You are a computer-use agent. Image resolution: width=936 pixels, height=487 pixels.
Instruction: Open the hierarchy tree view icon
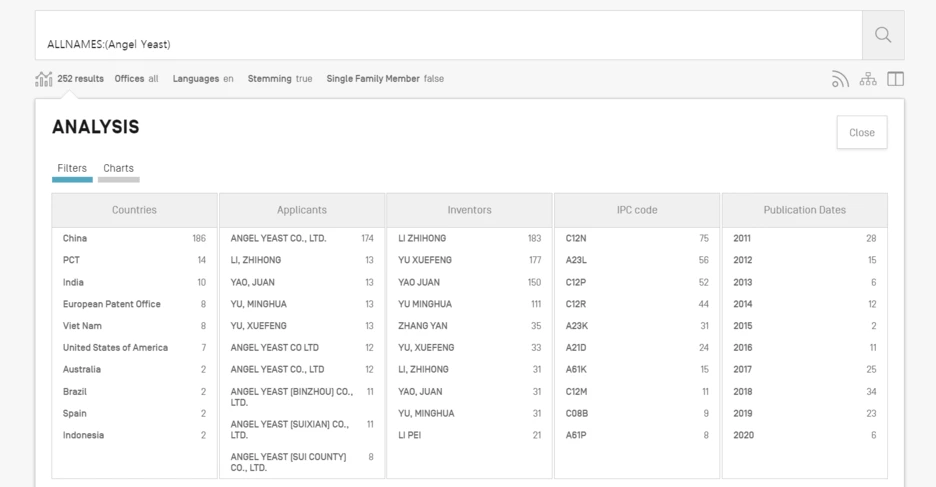click(x=868, y=79)
